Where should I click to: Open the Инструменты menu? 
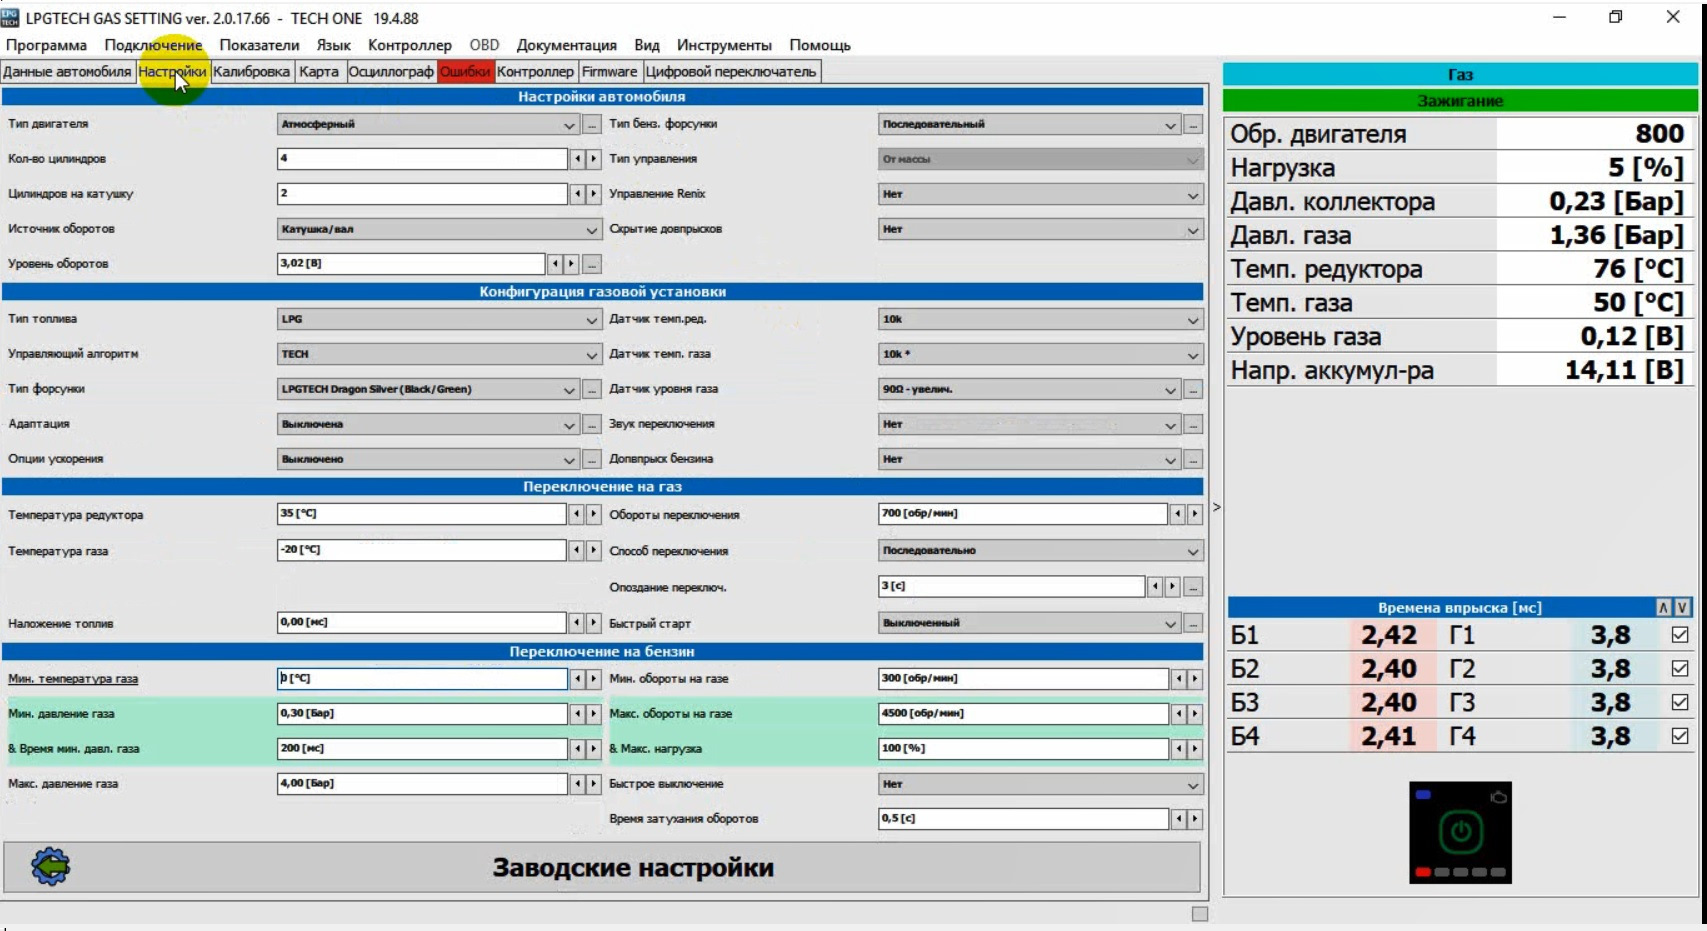(x=724, y=45)
